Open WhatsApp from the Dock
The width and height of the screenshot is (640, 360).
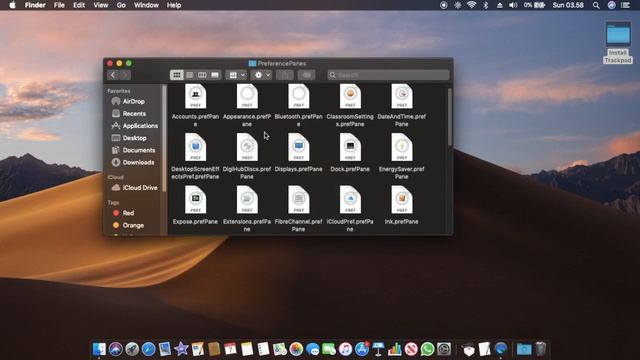(x=427, y=349)
